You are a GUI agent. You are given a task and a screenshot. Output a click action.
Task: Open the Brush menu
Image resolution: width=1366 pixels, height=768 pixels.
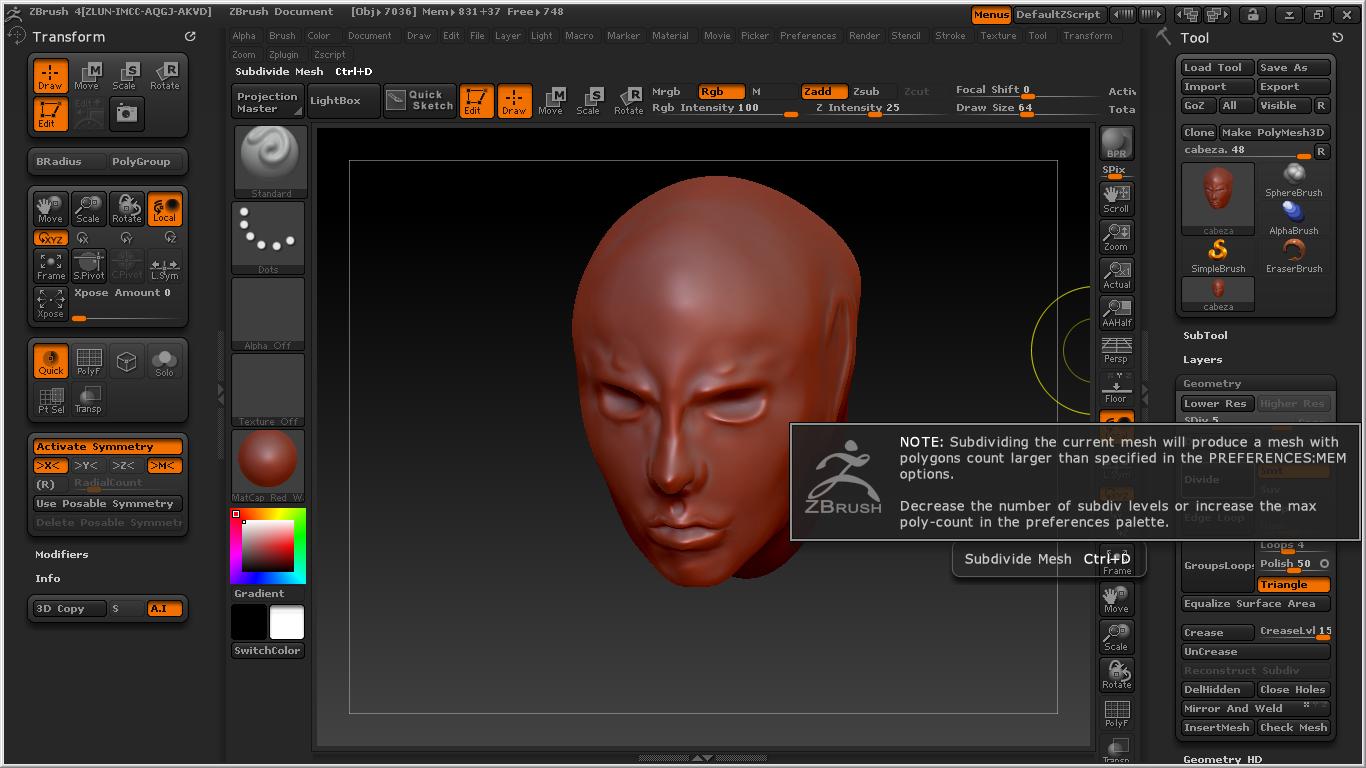coord(282,36)
